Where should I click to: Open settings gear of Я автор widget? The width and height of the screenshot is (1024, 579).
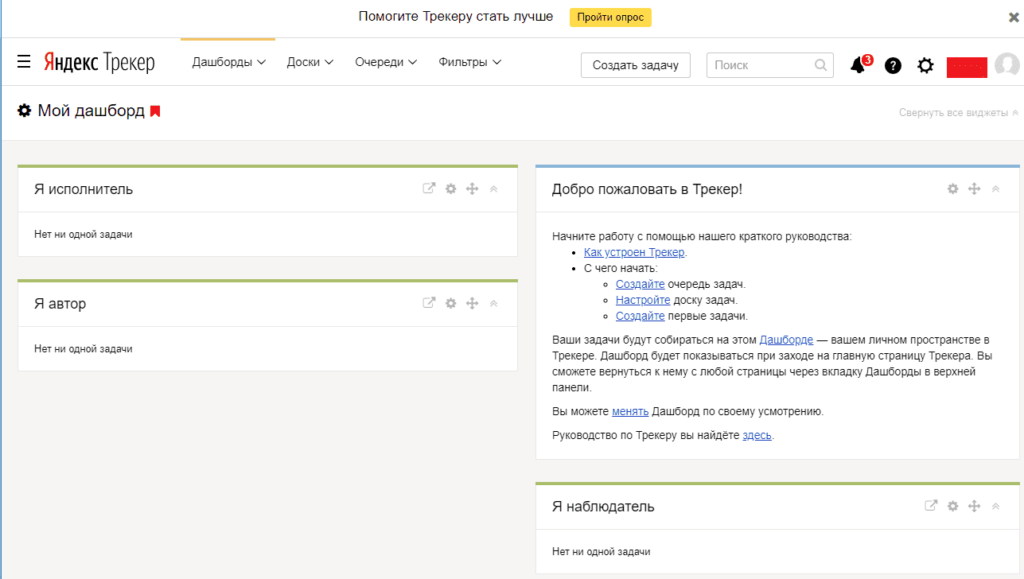pos(451,303)
